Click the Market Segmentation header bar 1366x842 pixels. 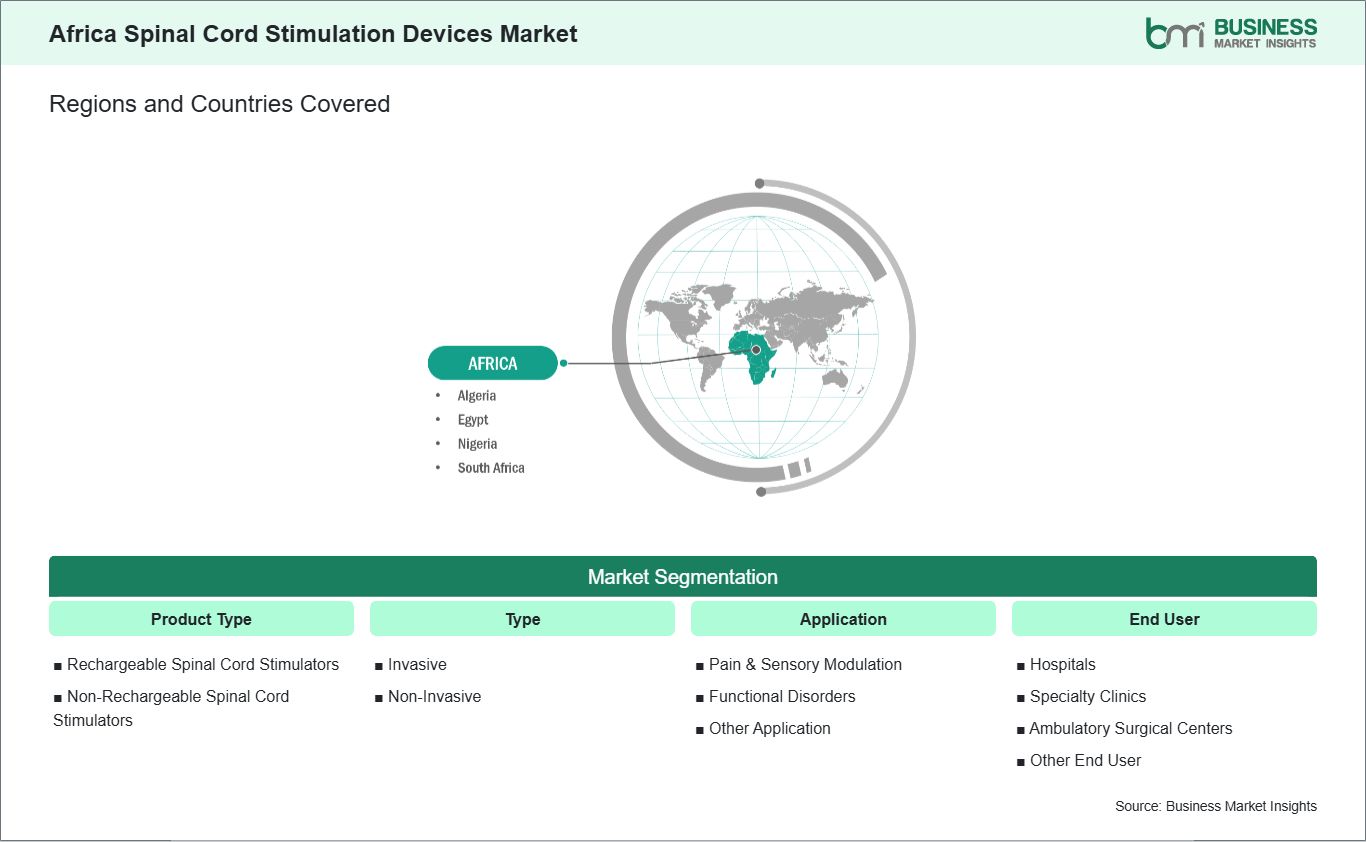[x=683, y=577]
